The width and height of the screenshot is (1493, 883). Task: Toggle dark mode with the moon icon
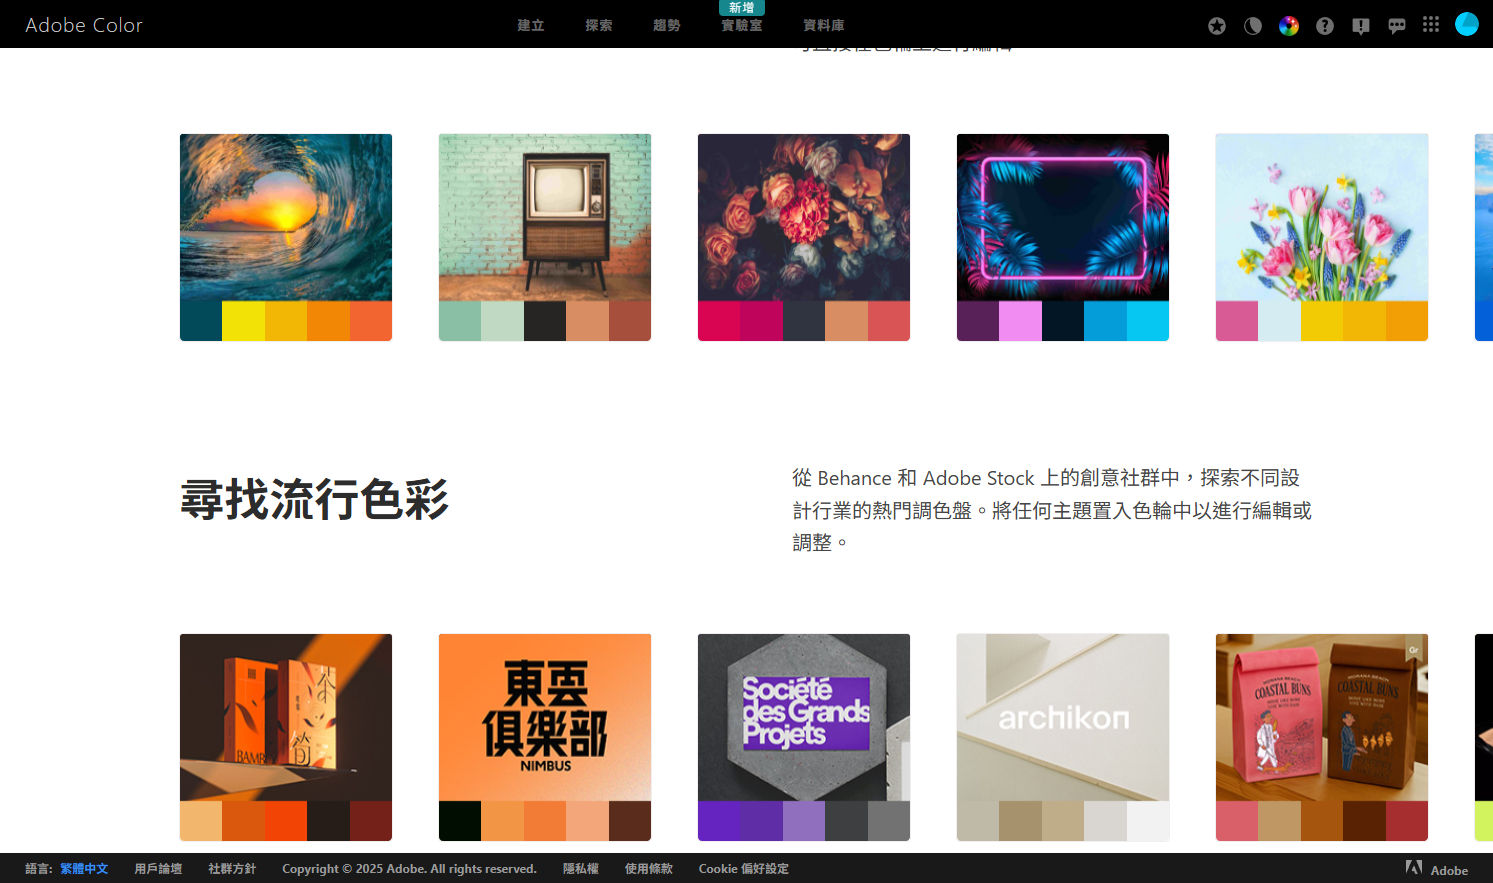tap(1252, 25)
